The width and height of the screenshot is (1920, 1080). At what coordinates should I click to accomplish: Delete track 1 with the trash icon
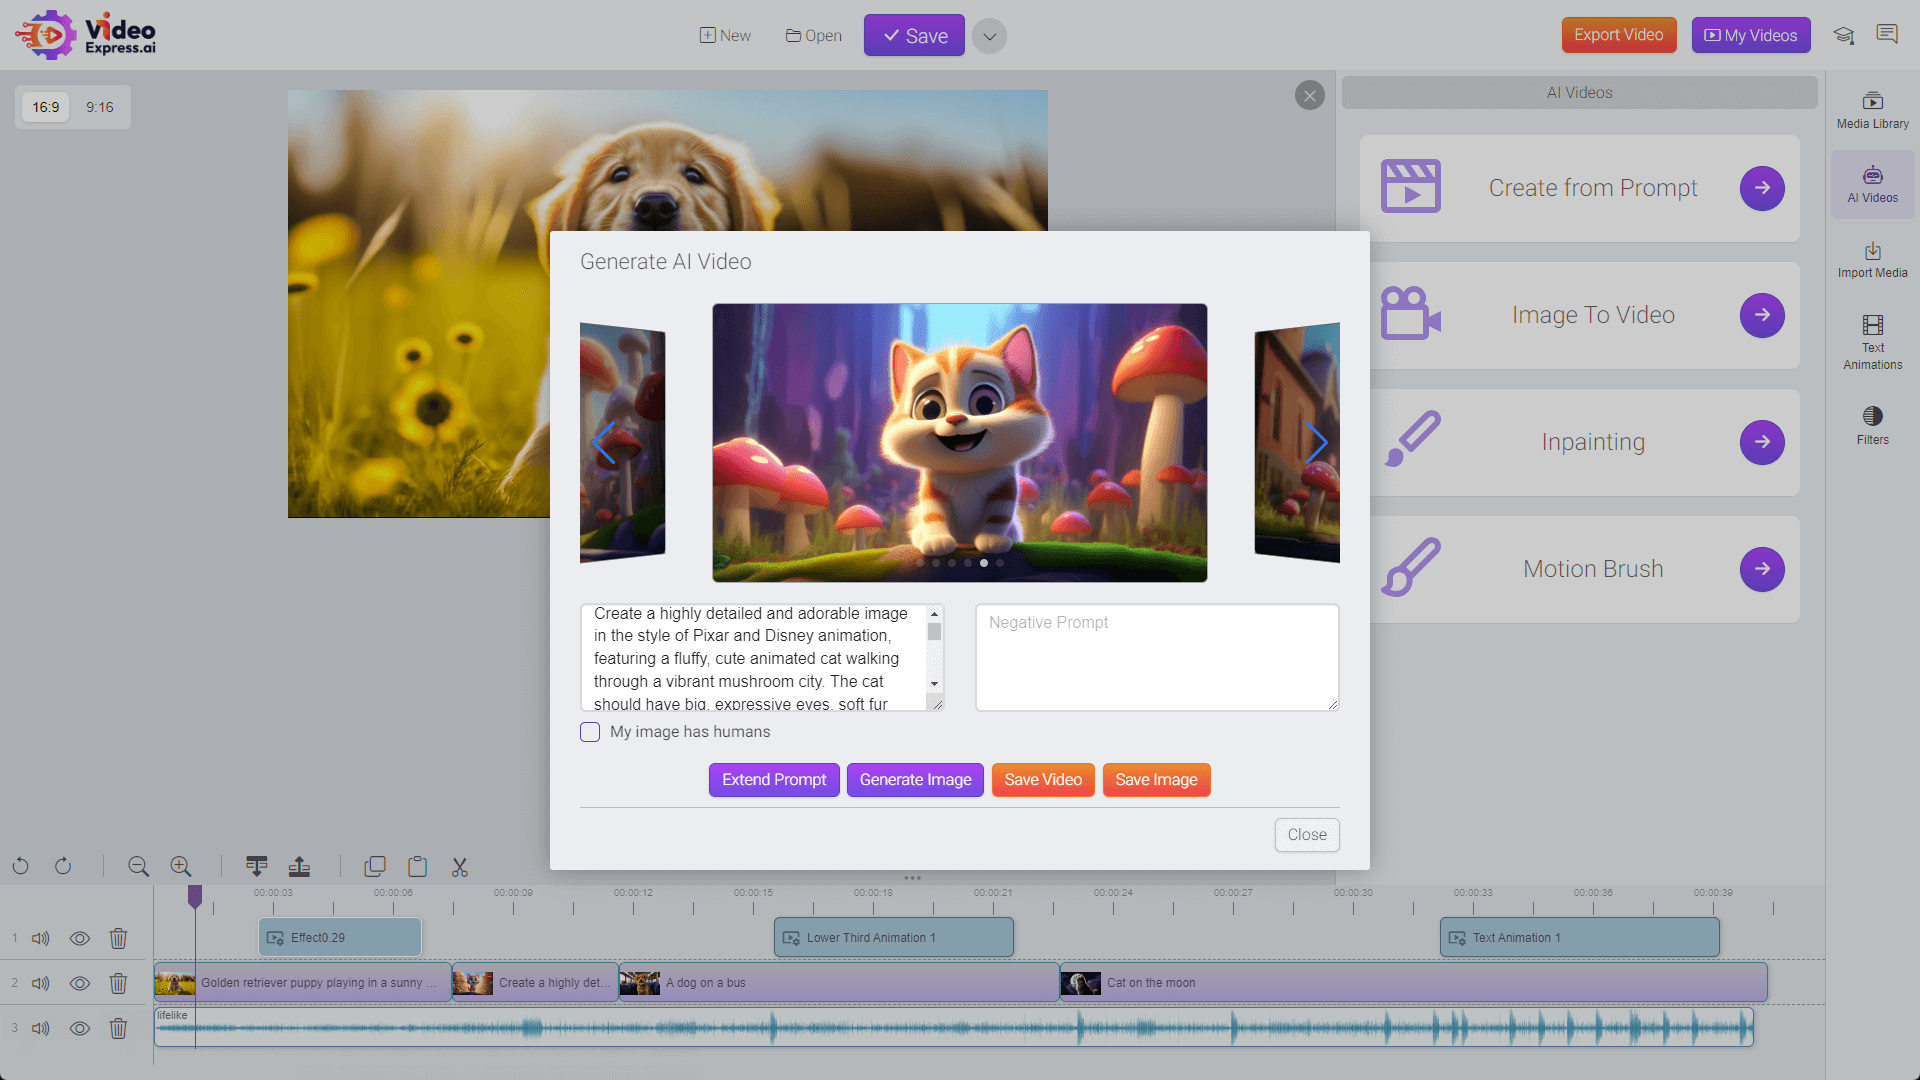coord(118,938)
